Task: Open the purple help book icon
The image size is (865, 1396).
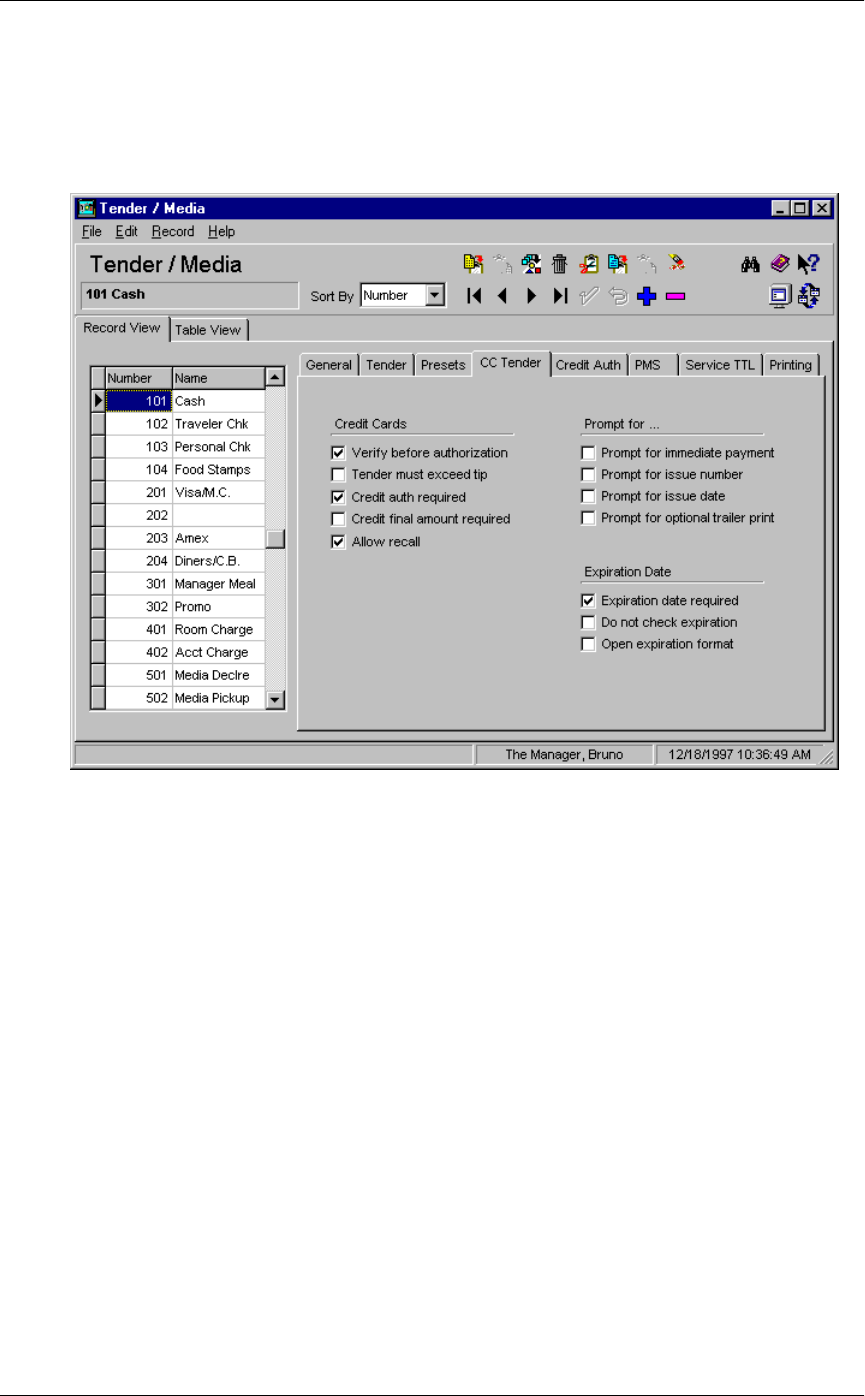Action: [781, 264]
